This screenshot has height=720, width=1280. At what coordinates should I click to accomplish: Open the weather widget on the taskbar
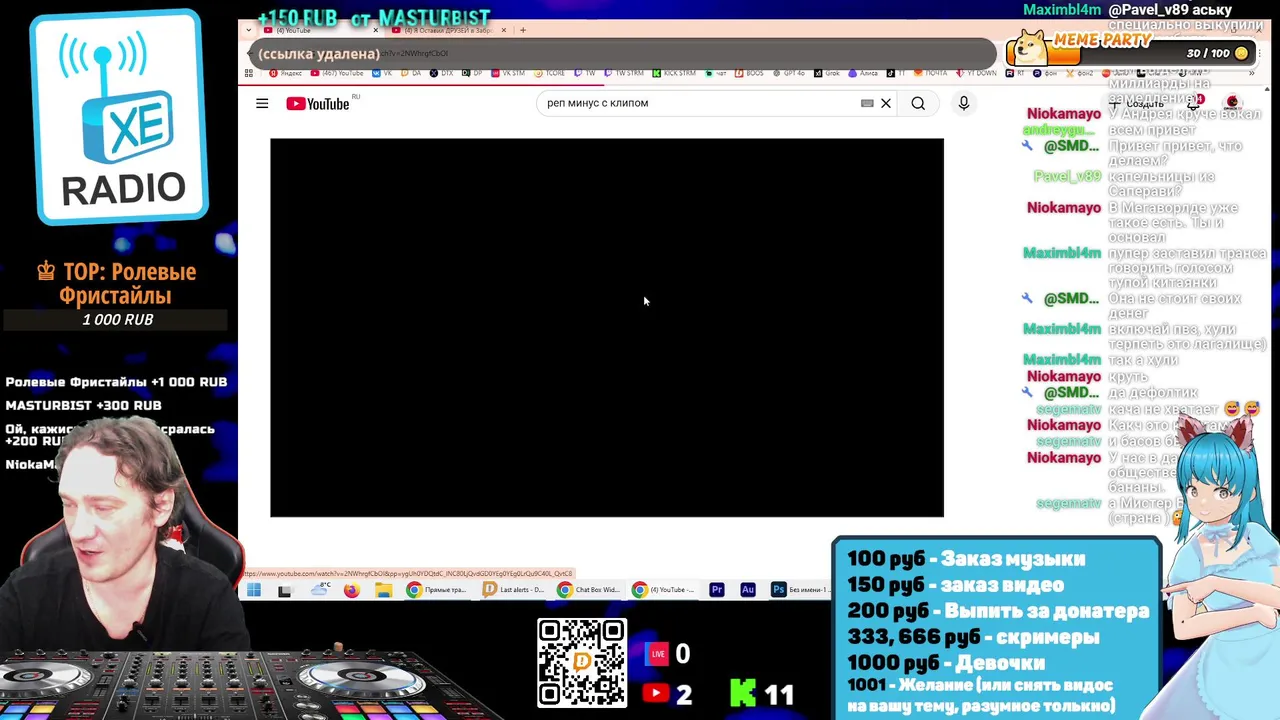tap(320, 590)
